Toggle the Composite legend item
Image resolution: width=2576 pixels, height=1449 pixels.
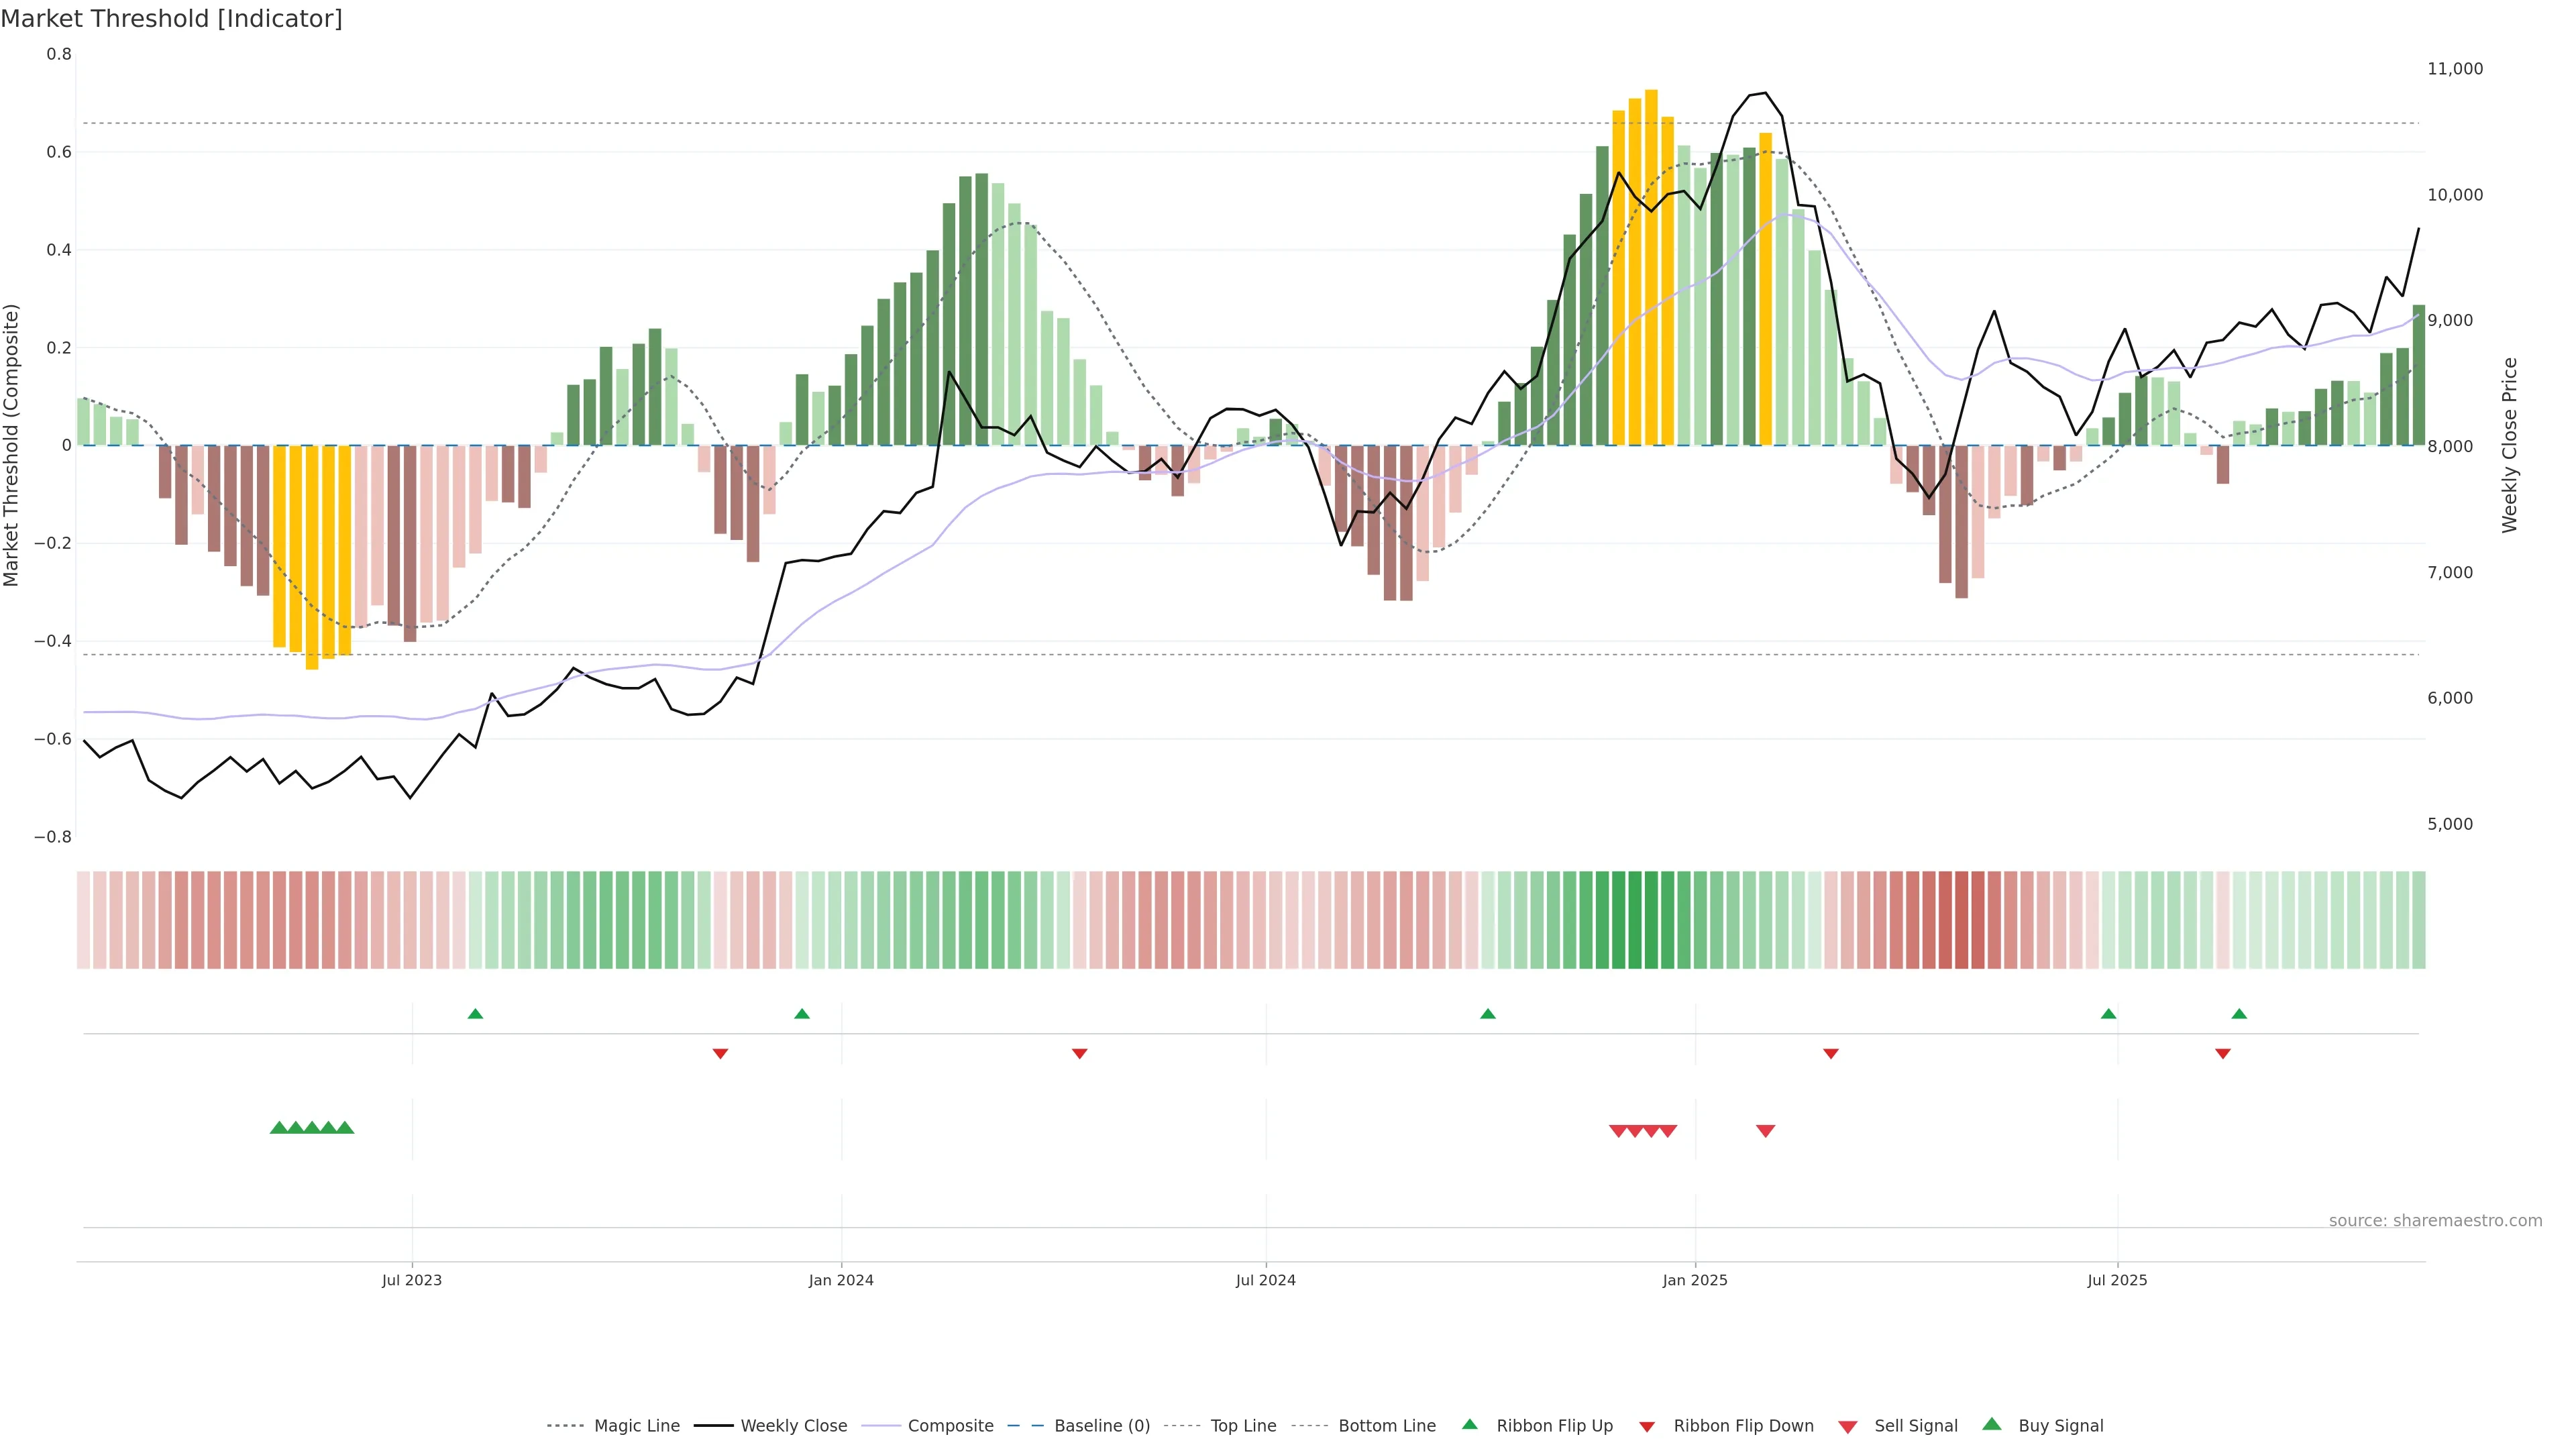click(950, 1426)
